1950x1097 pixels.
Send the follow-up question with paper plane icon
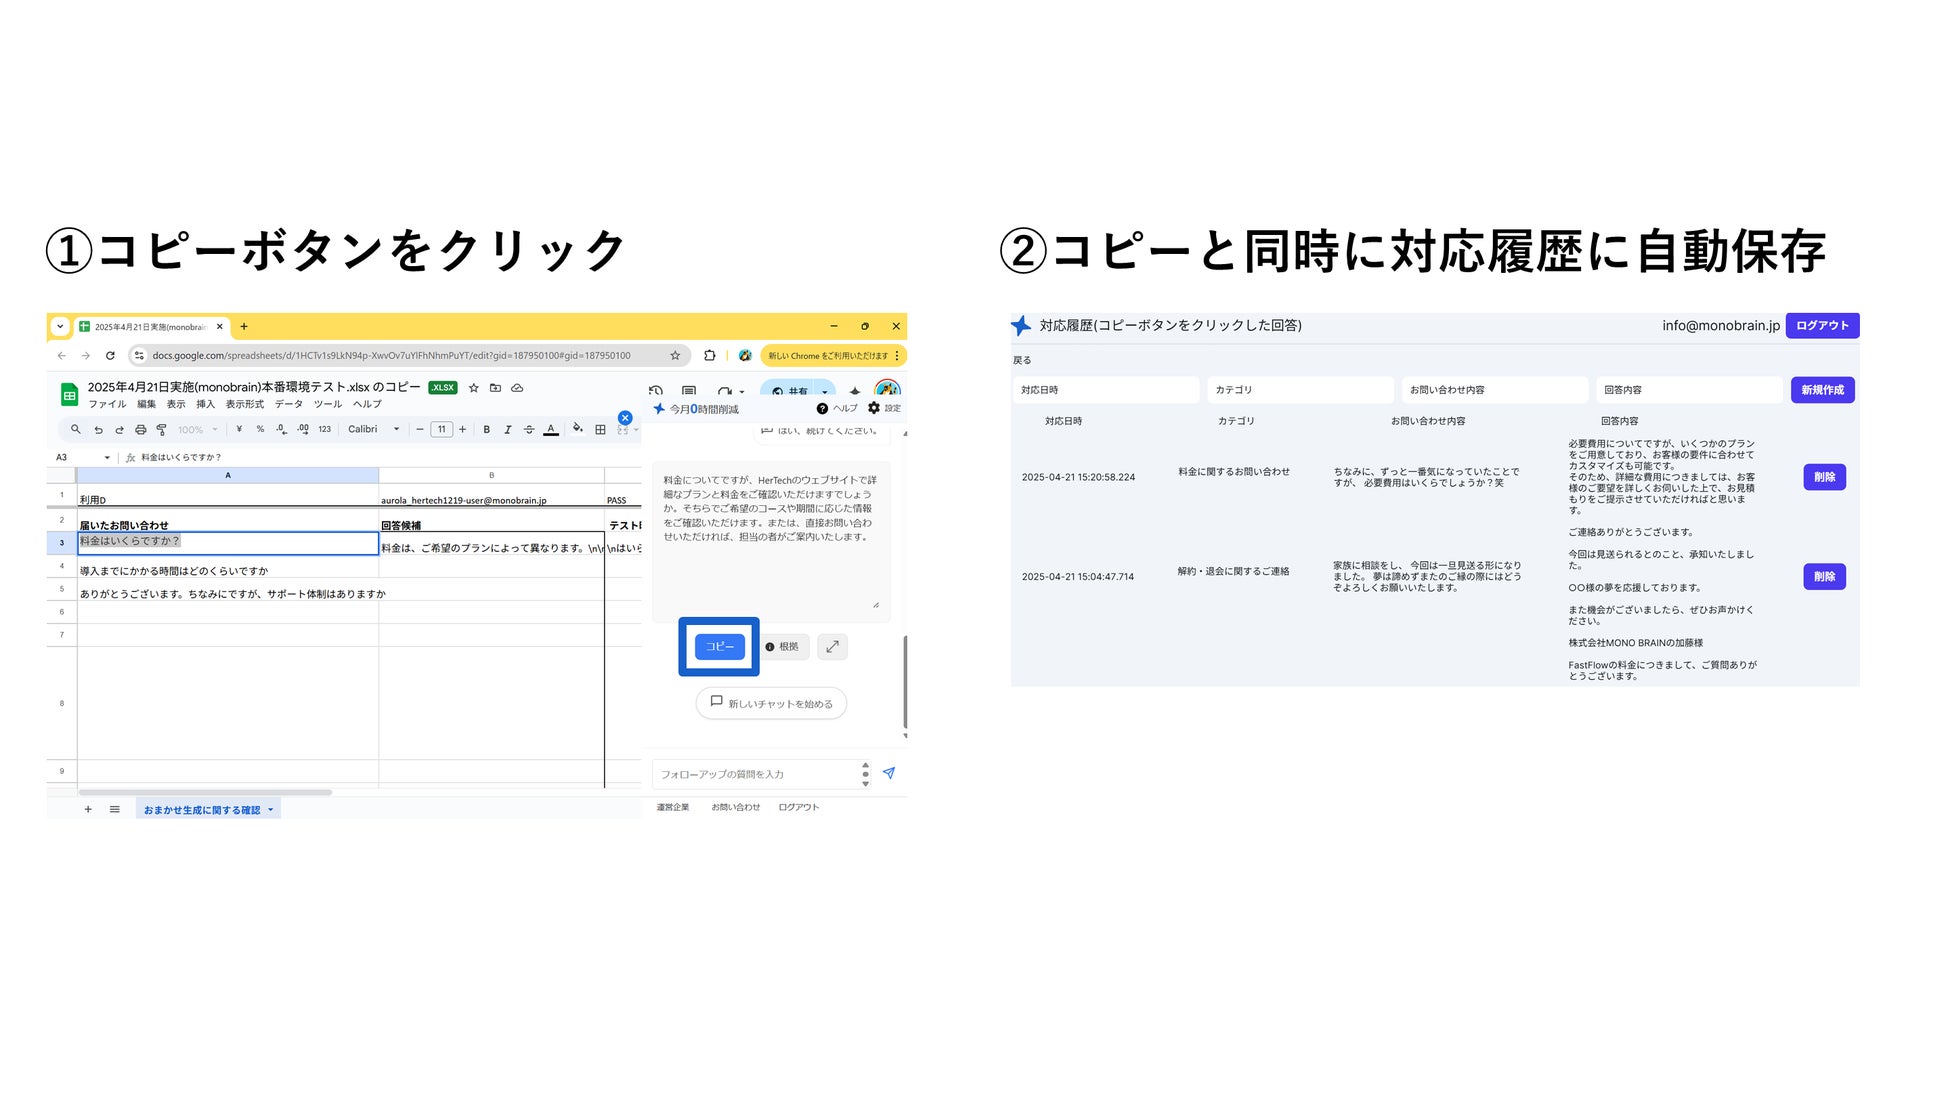point(889,773)
